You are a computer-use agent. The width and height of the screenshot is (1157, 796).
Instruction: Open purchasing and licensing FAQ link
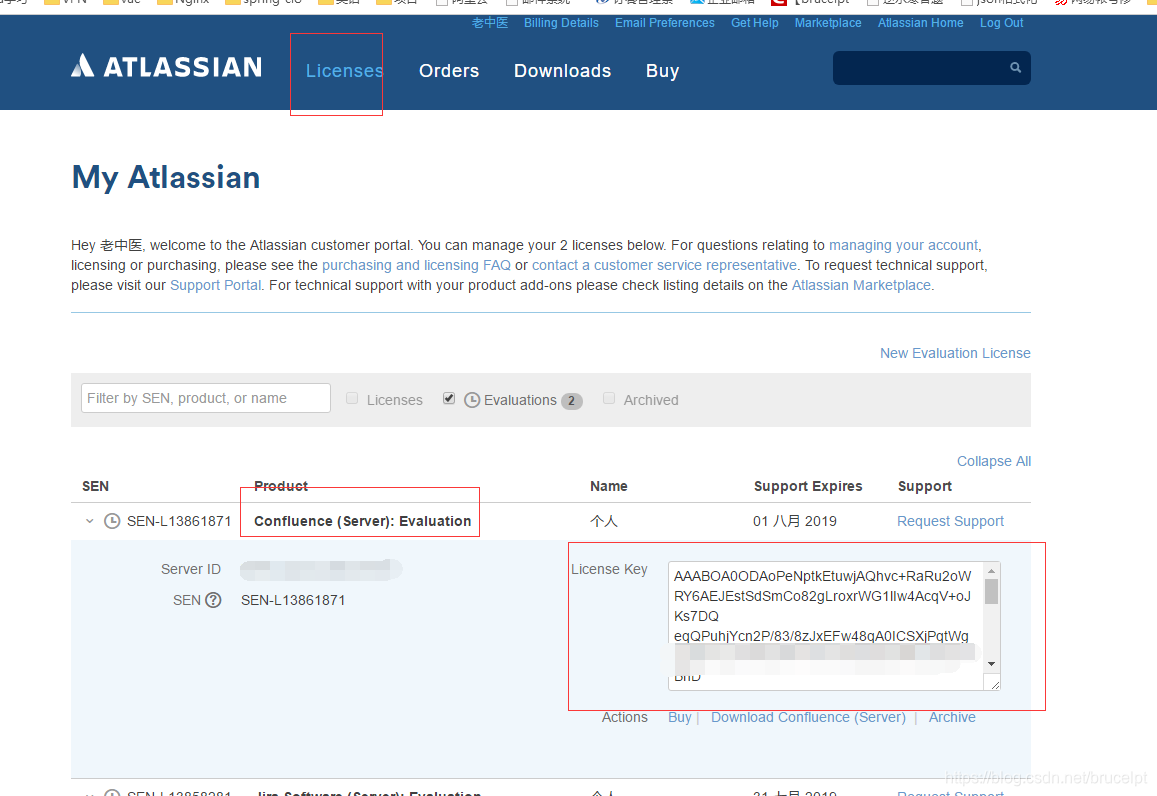tap(416, 265)
